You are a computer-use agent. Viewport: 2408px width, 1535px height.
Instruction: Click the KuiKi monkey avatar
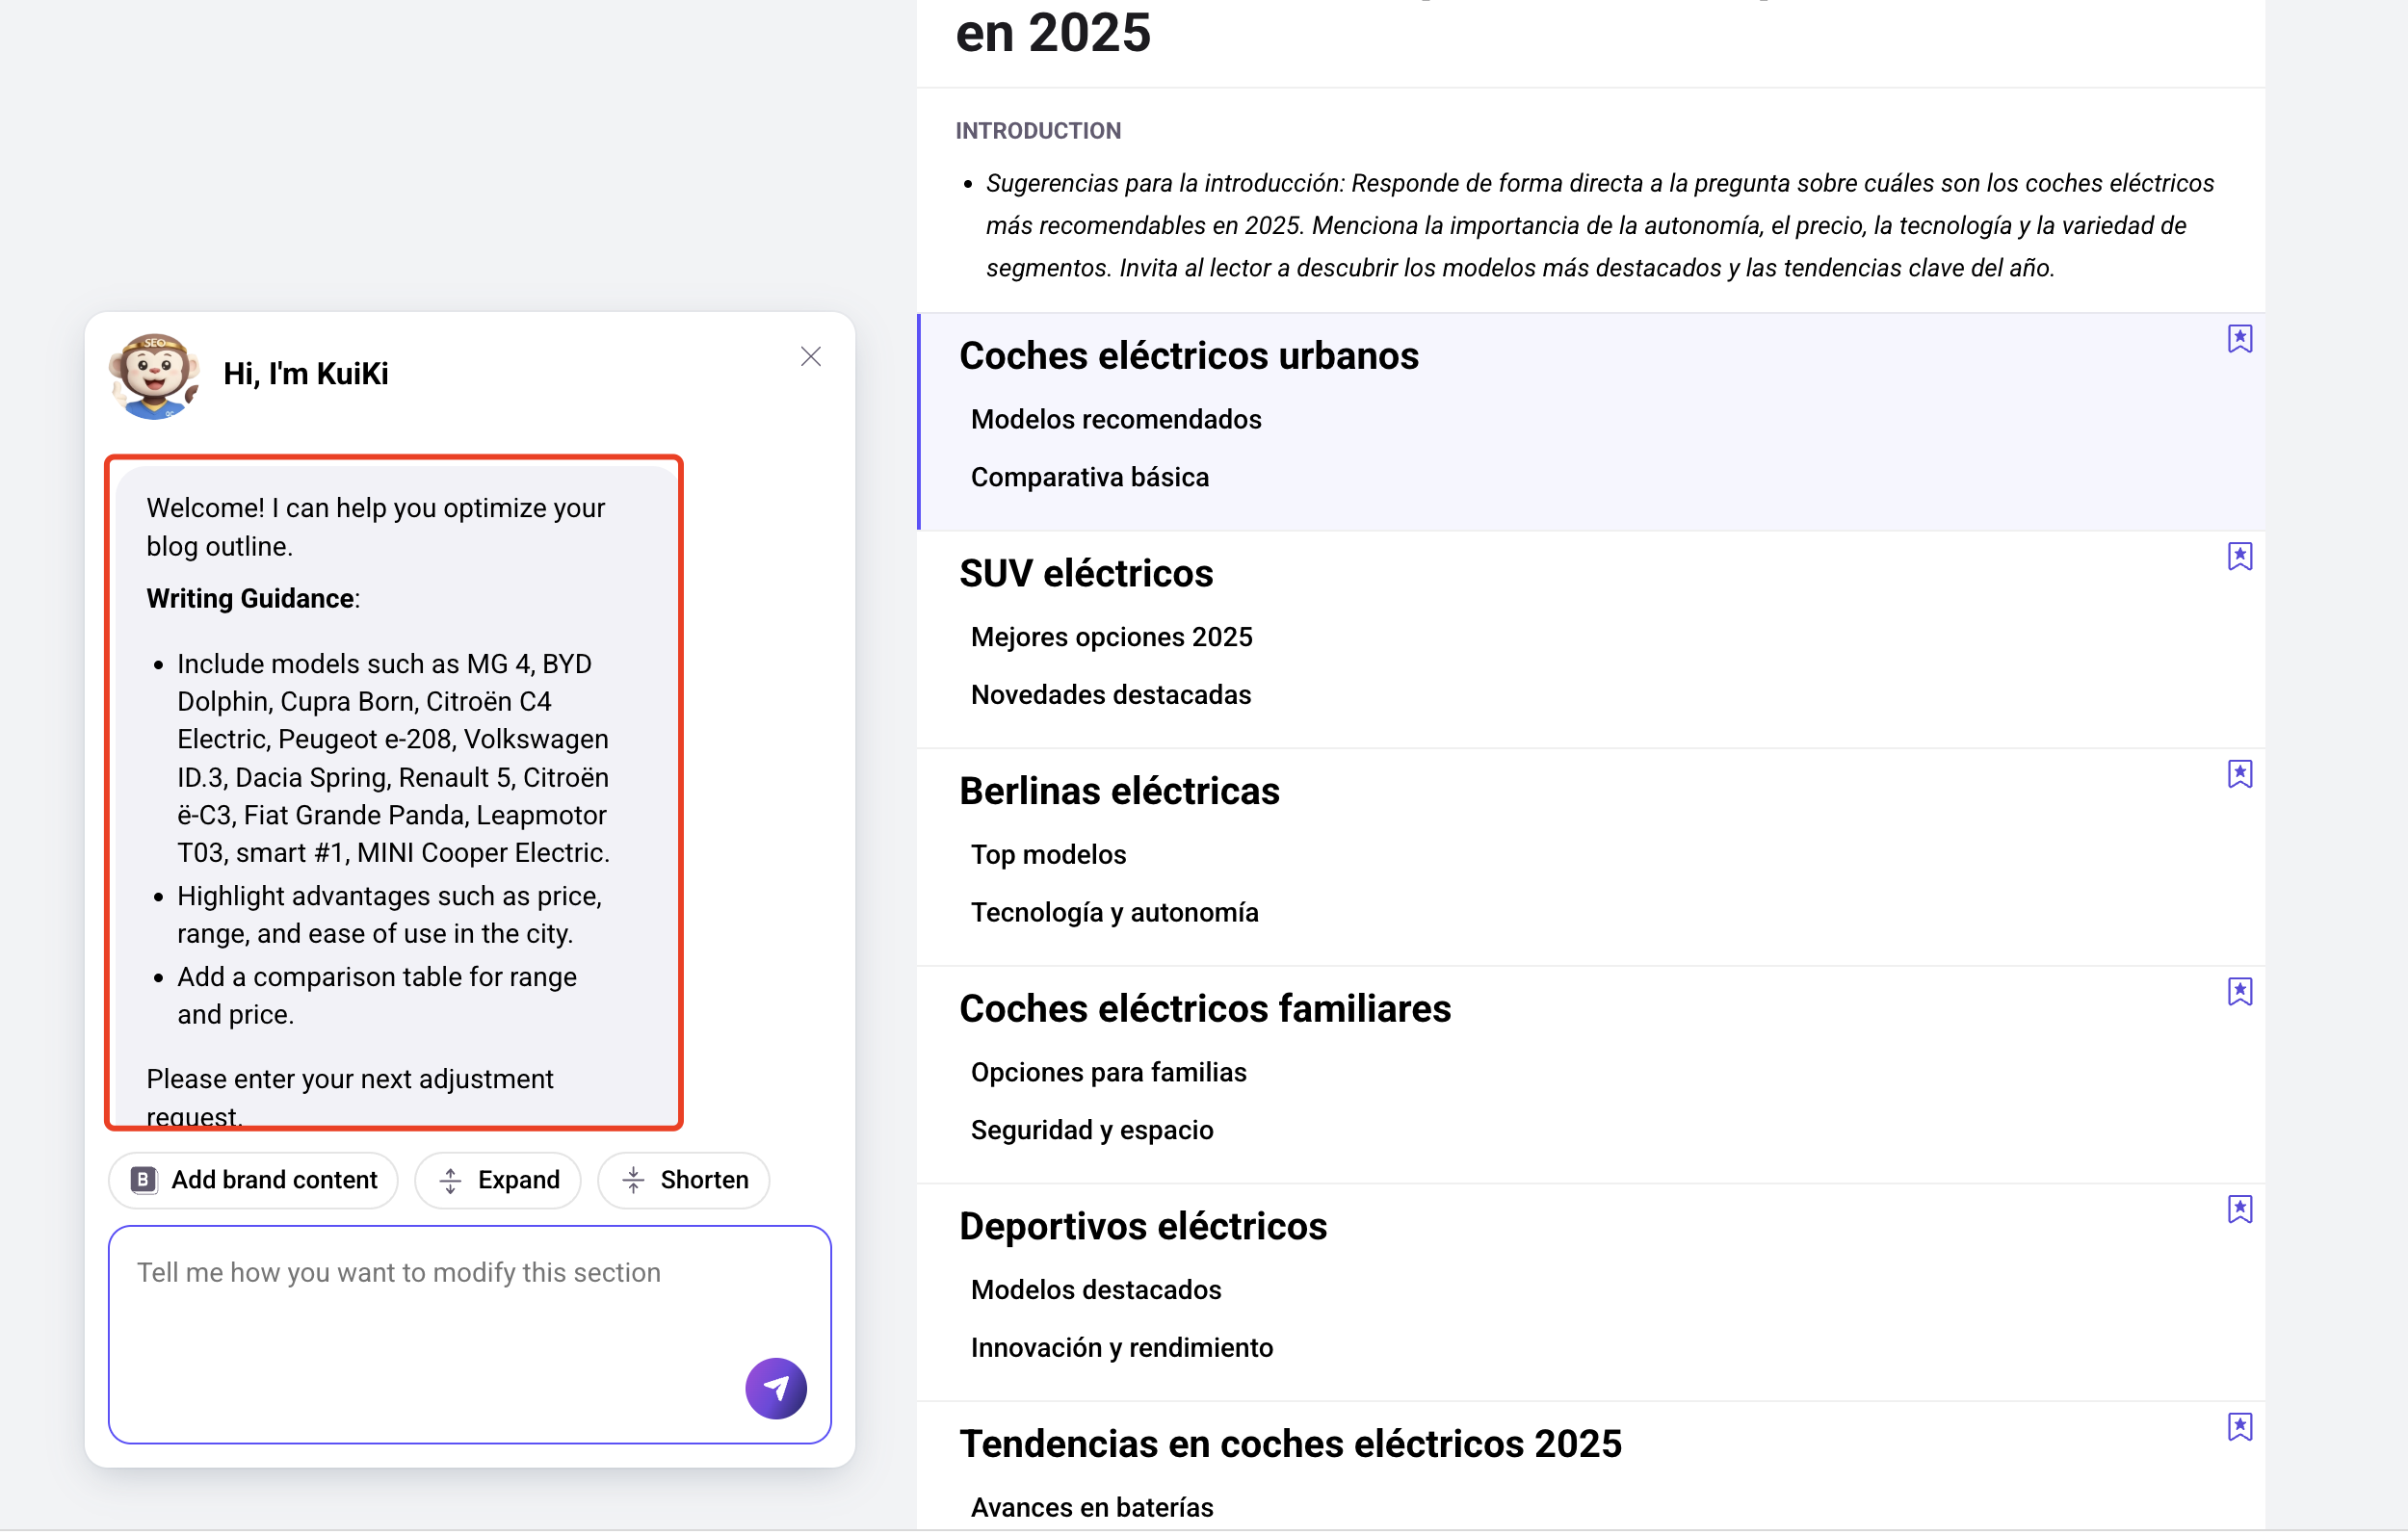pyautogui.click(x=154, y=376)
